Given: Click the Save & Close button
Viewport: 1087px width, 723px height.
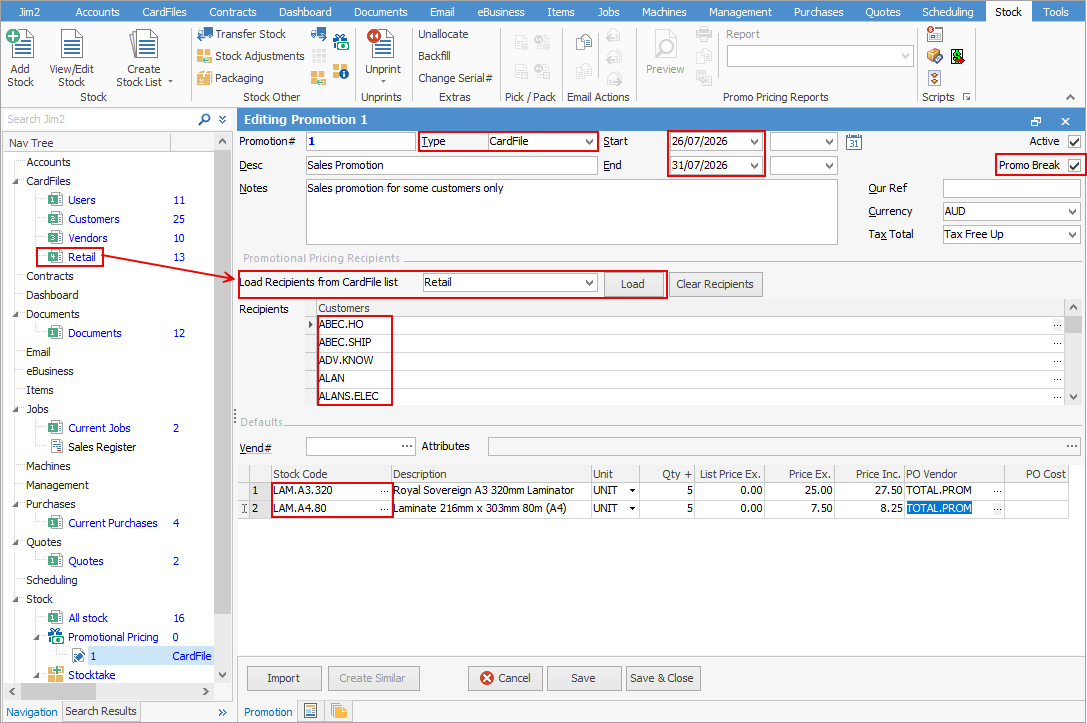Looking at the screenshot, I should point(661,678).
